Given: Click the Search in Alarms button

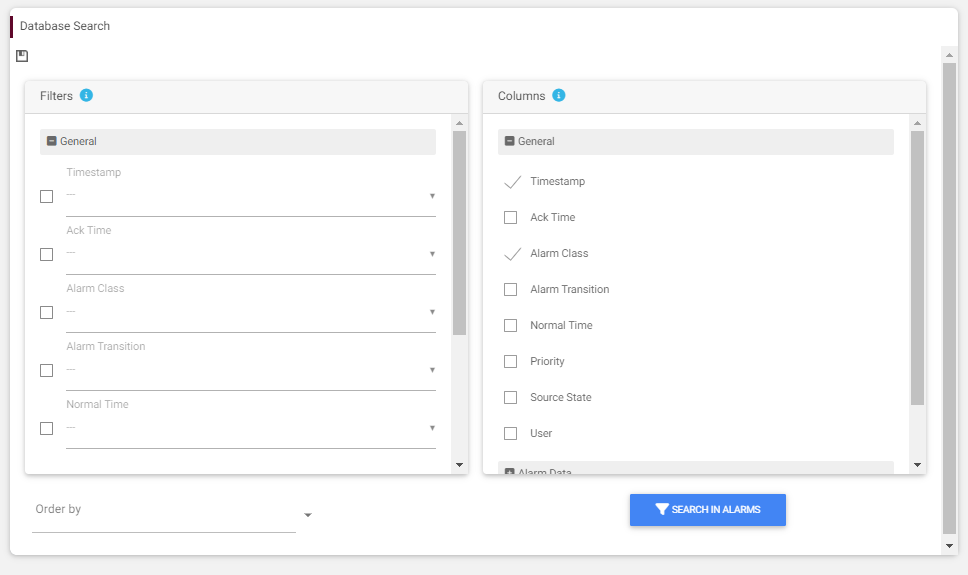Looking at the screenshot, I should pos(707,510).
